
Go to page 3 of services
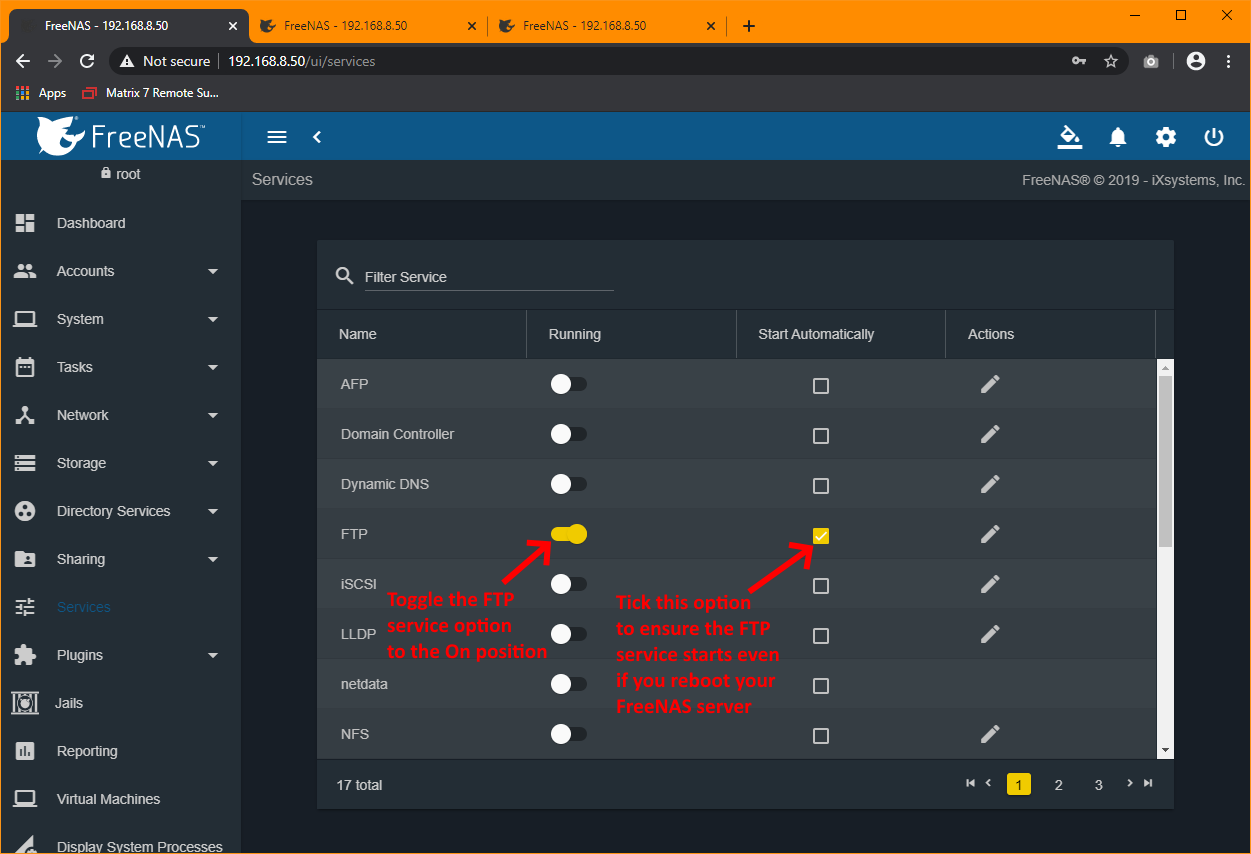pos(1098,785)
